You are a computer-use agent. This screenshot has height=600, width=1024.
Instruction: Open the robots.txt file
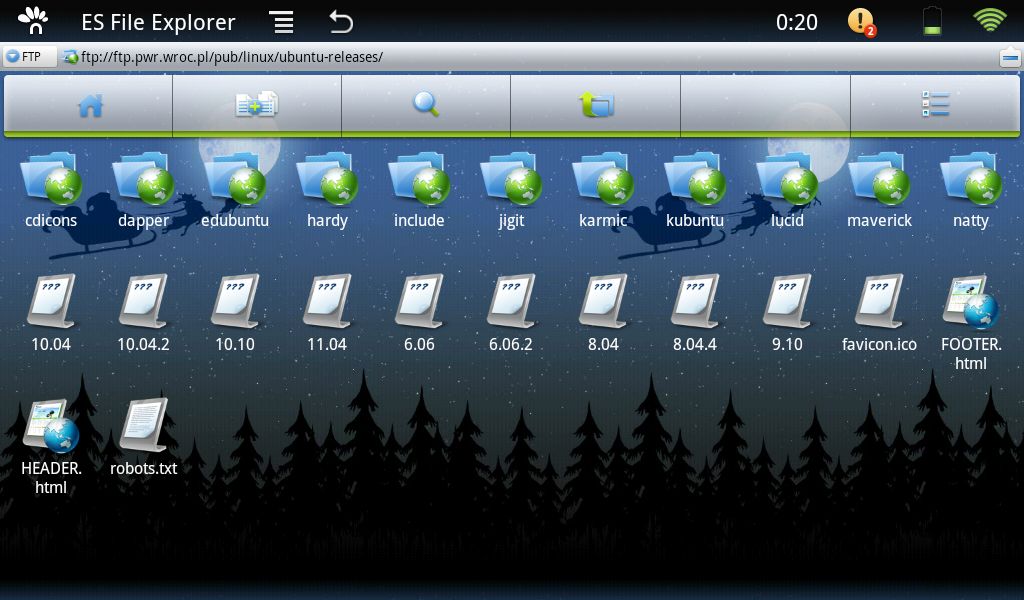pos(143,437)
